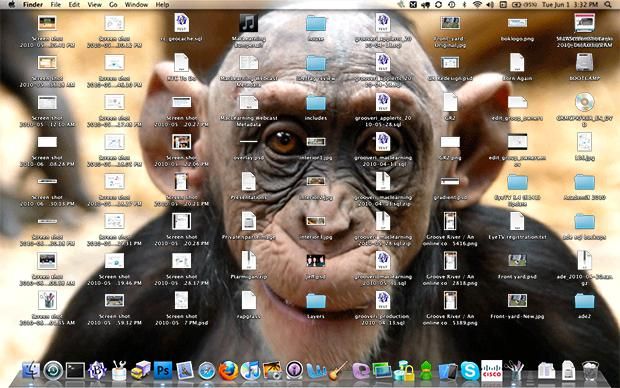
Task: Open Finder from the Dock
Action: [x=31, y=371]
